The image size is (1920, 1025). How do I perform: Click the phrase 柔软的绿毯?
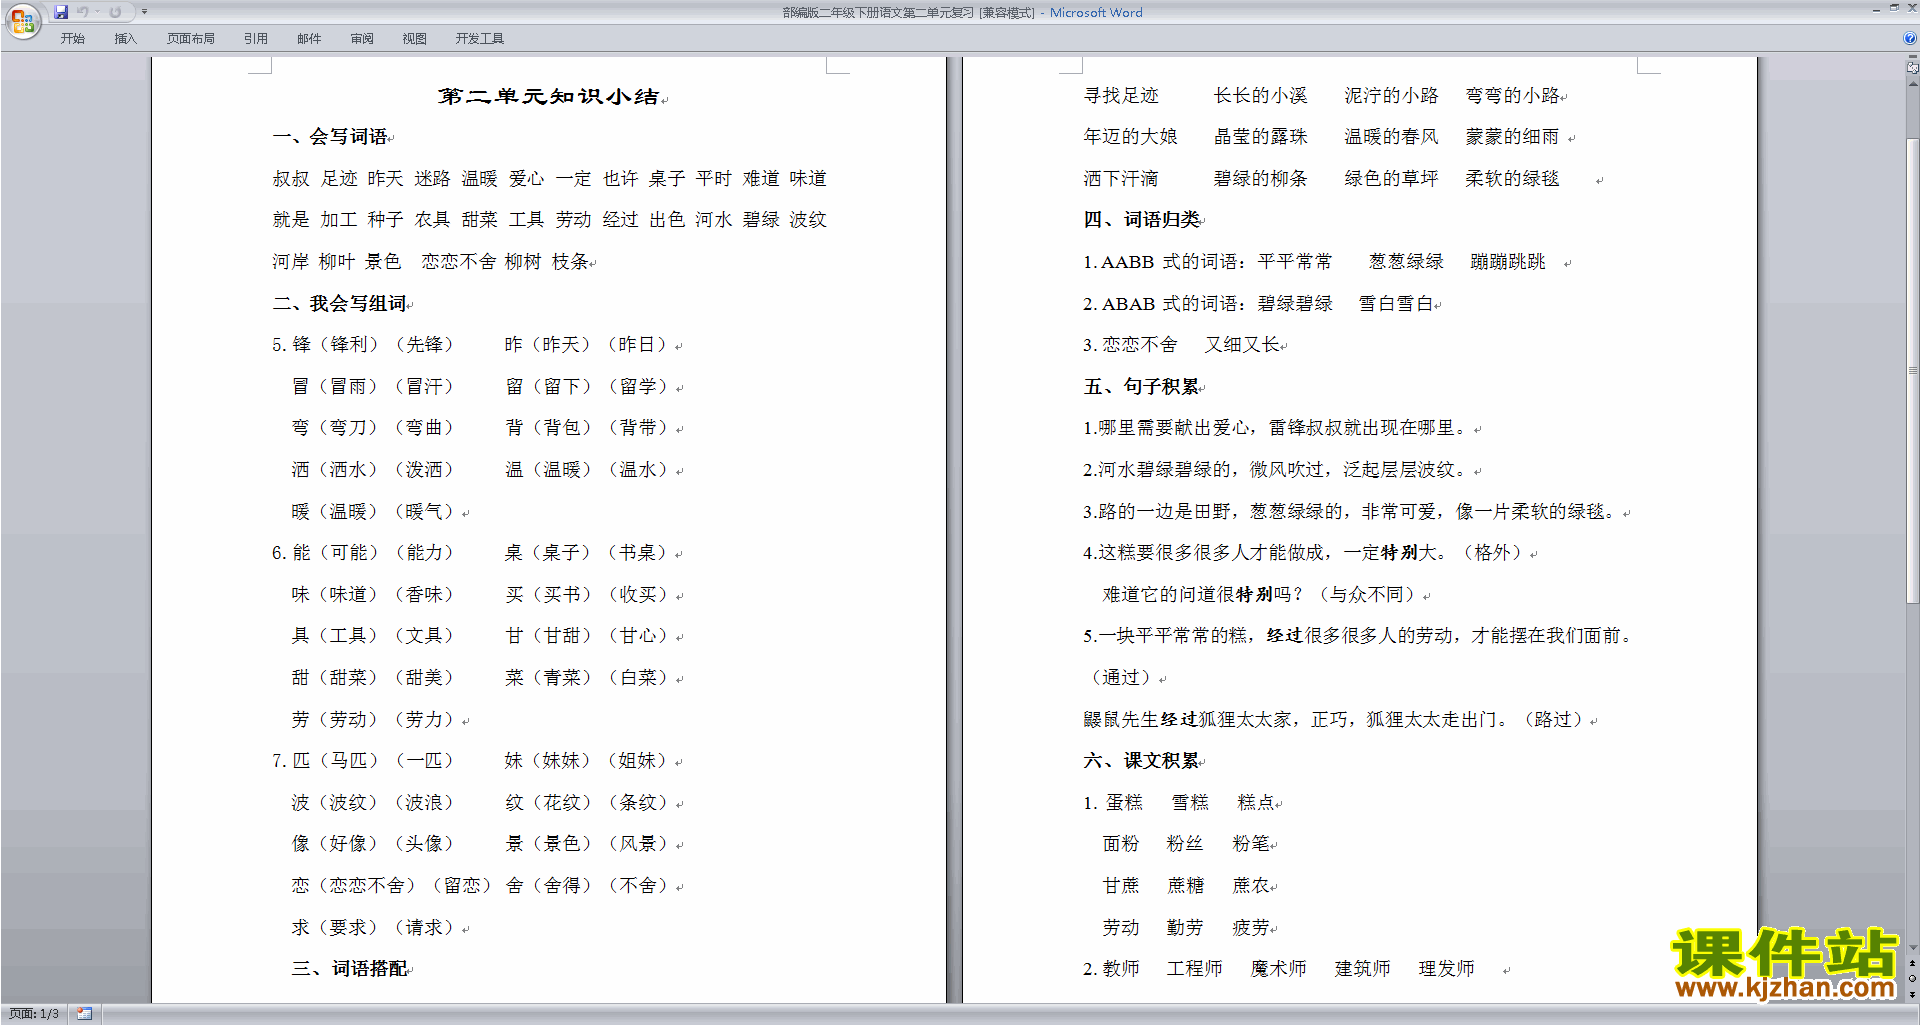(1513, 179)
